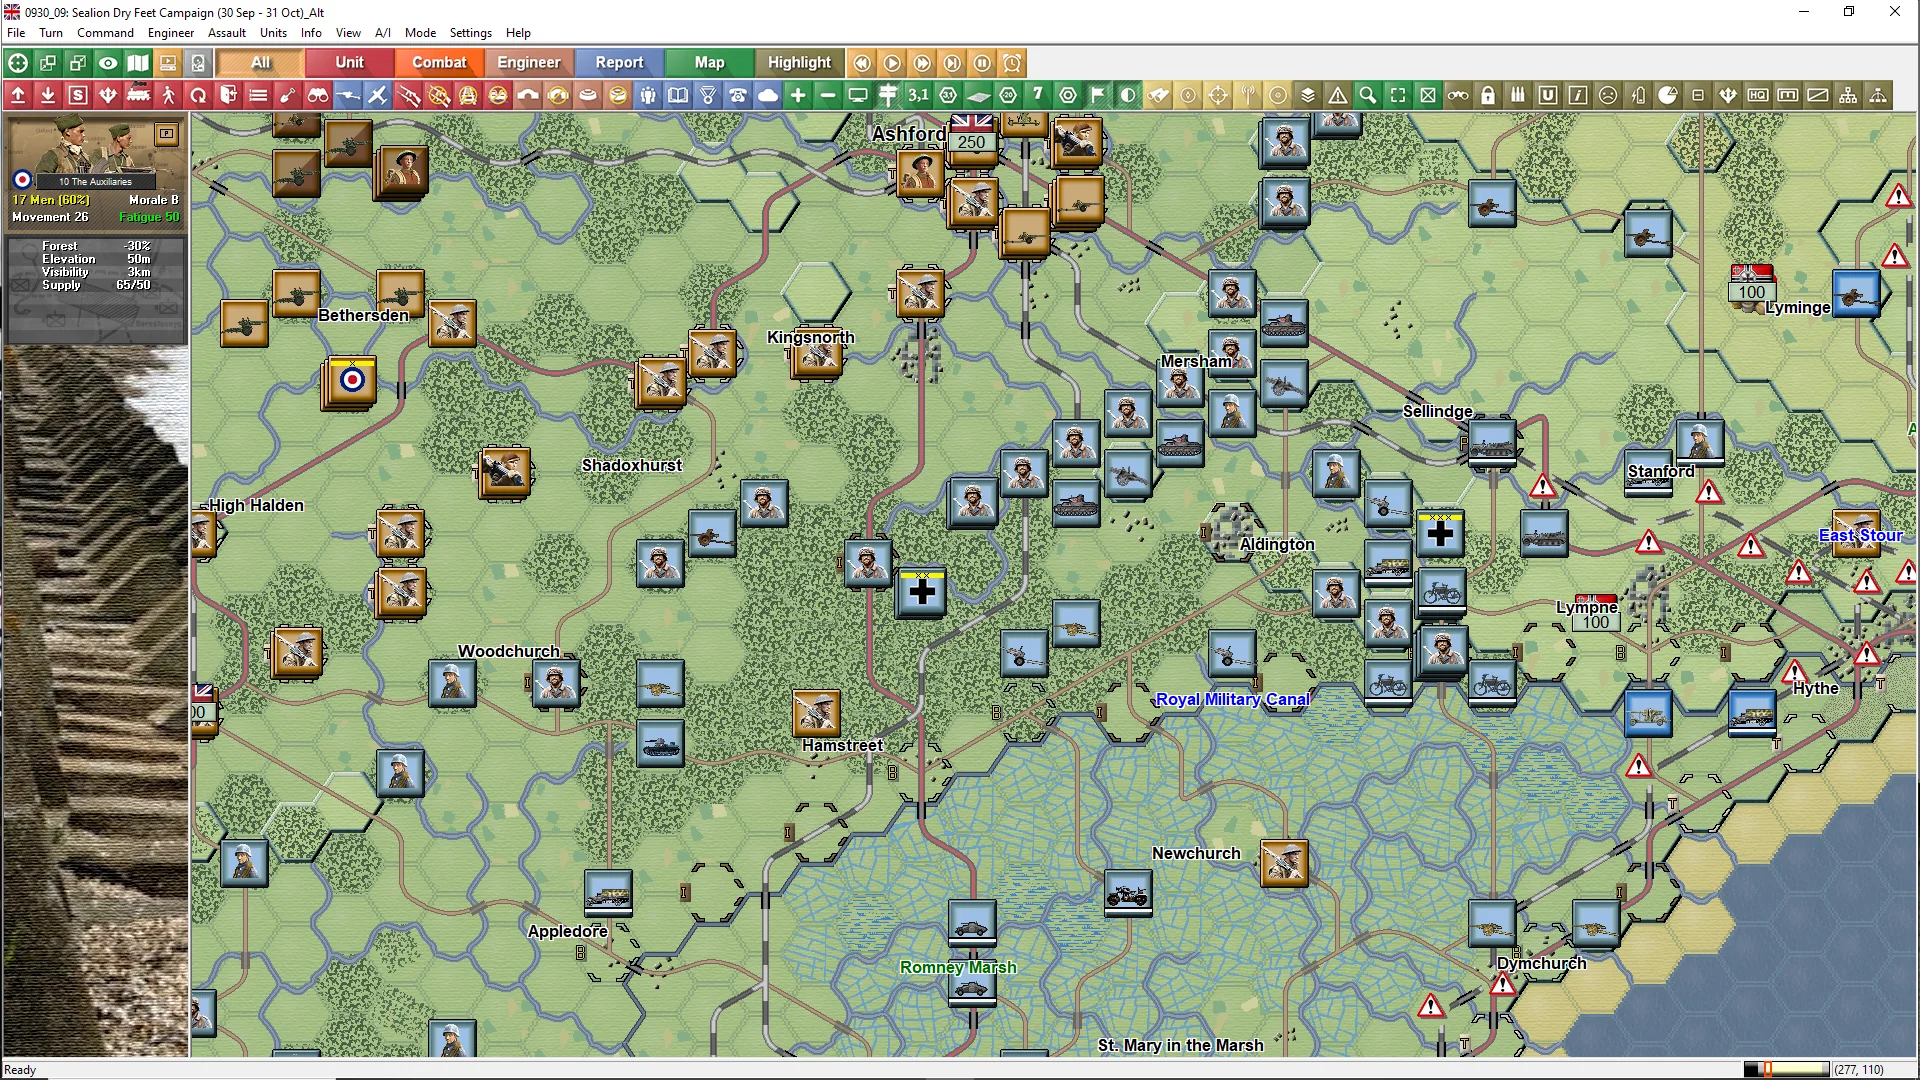Select the Highlight toolbar tab
This screenshot has width=1920, height=1080.
(799, 63)
